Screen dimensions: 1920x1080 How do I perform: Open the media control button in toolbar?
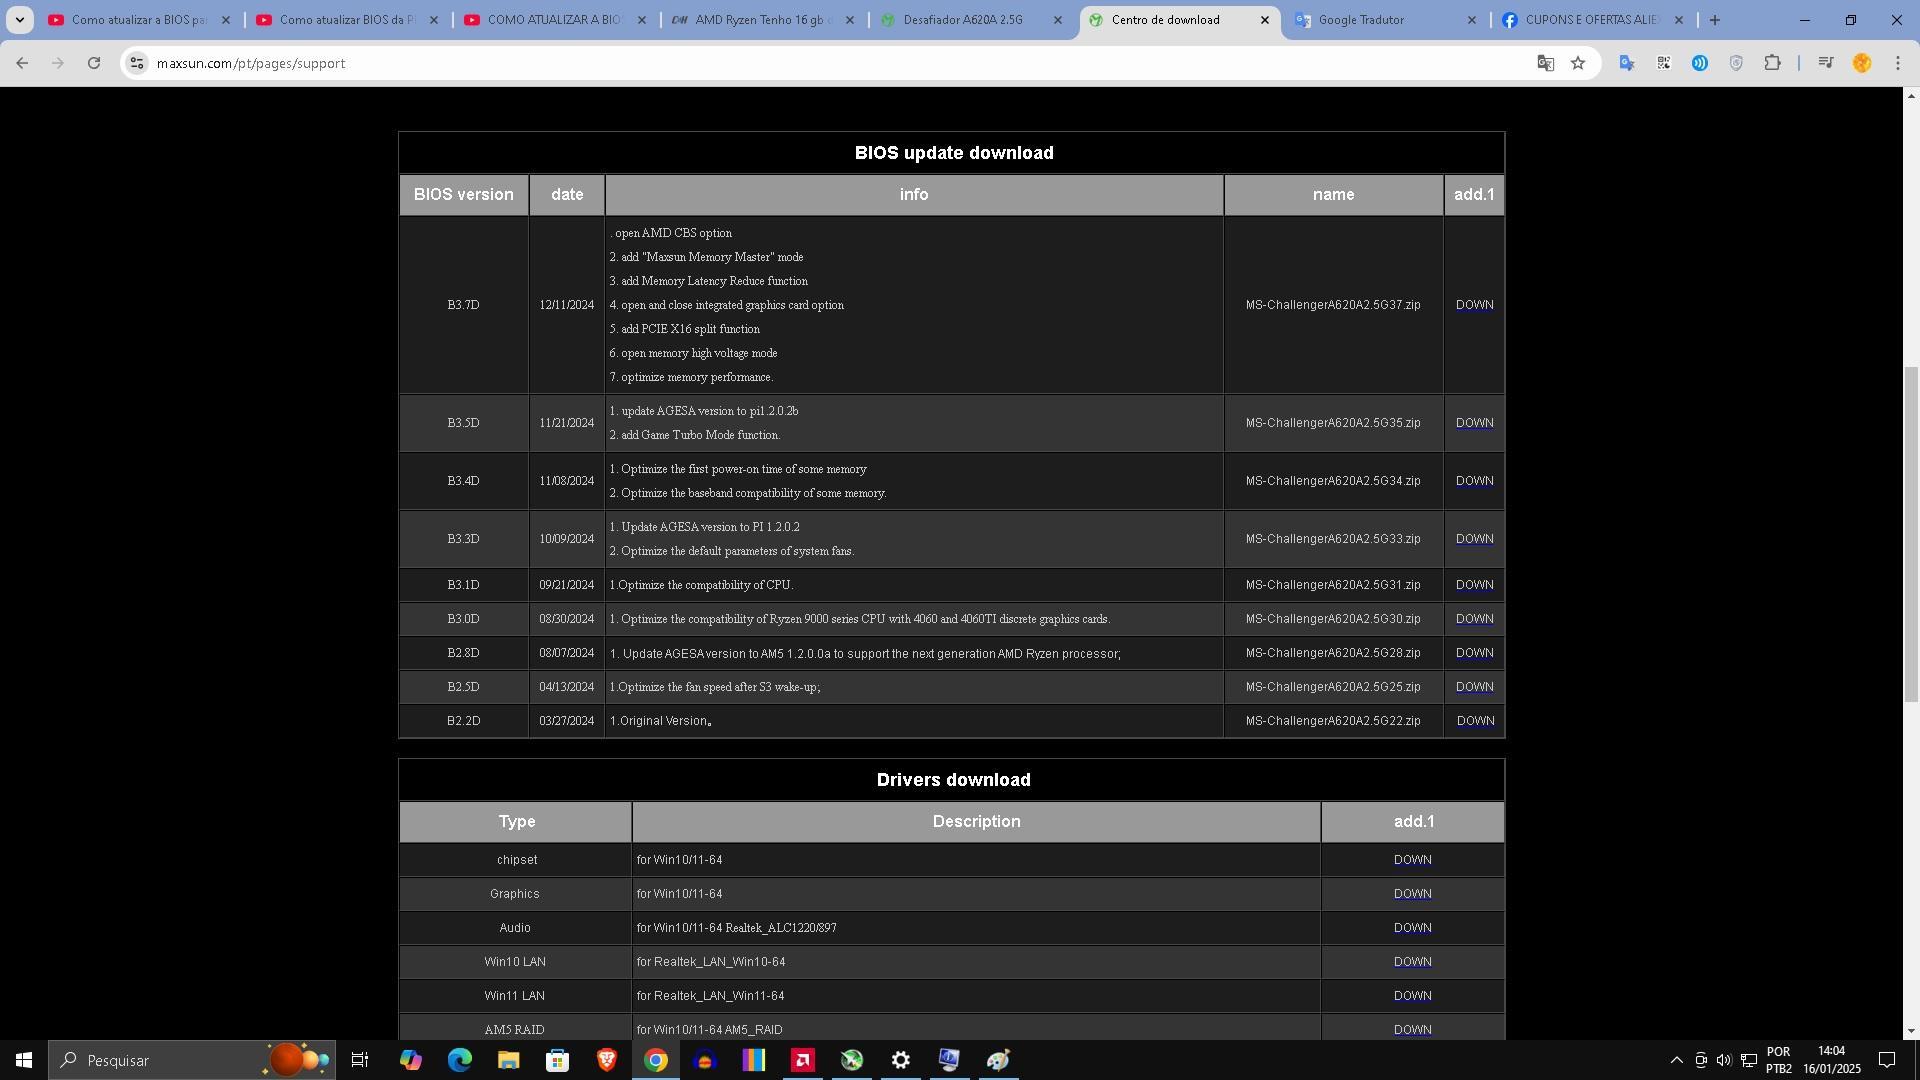coord(1825,63)
